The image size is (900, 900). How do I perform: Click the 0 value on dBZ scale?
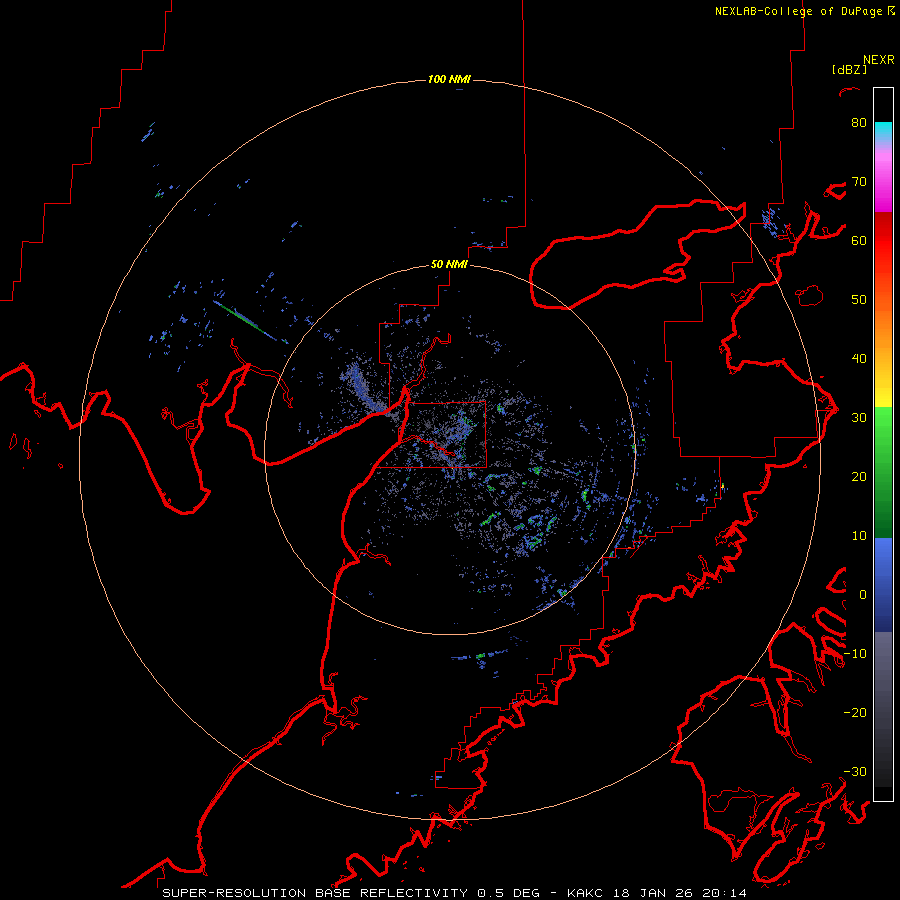(863, 595)
